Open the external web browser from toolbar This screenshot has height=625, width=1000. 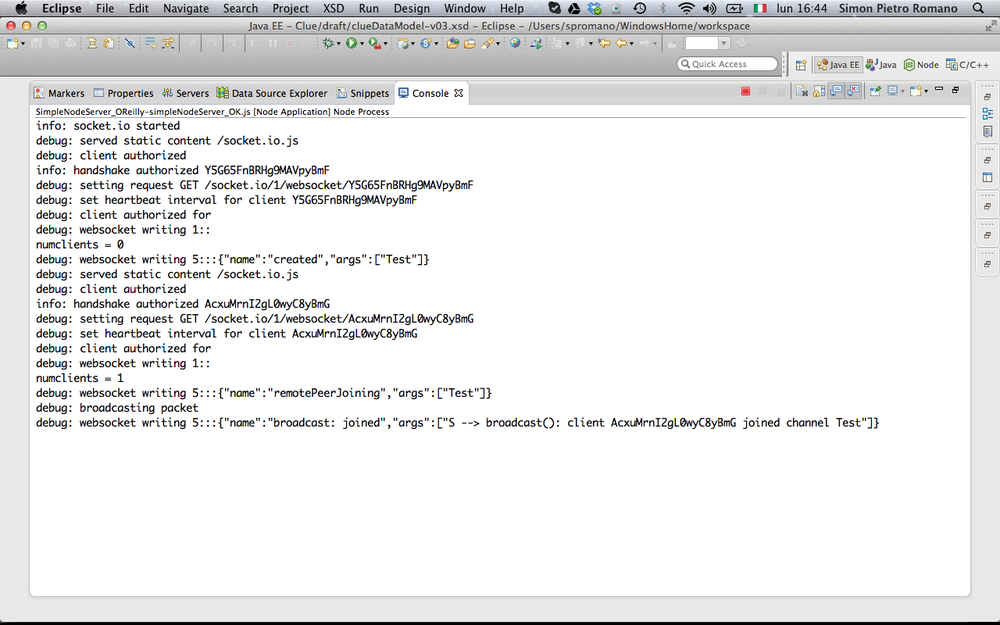515,45
